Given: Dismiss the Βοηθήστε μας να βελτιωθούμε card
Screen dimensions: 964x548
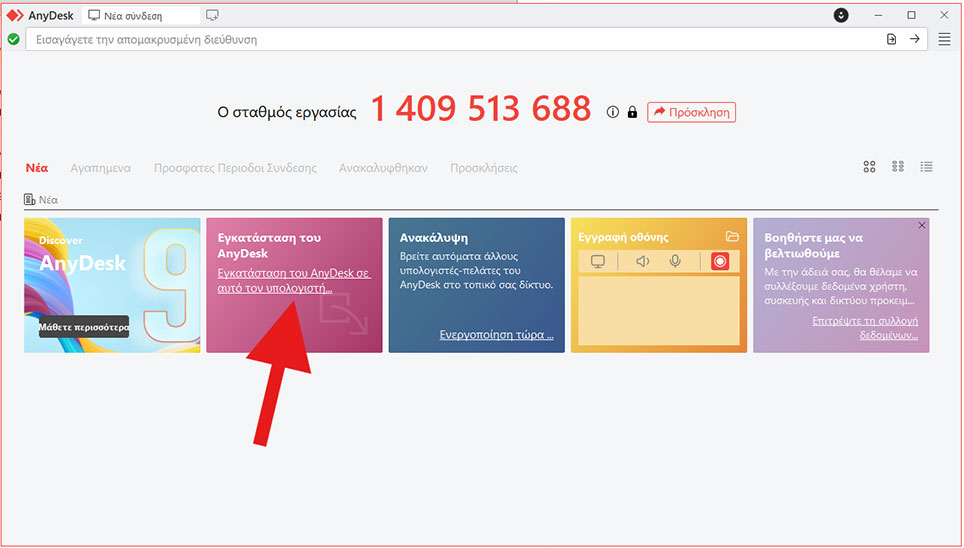Looking at the screenshot, I should [921, 226].
